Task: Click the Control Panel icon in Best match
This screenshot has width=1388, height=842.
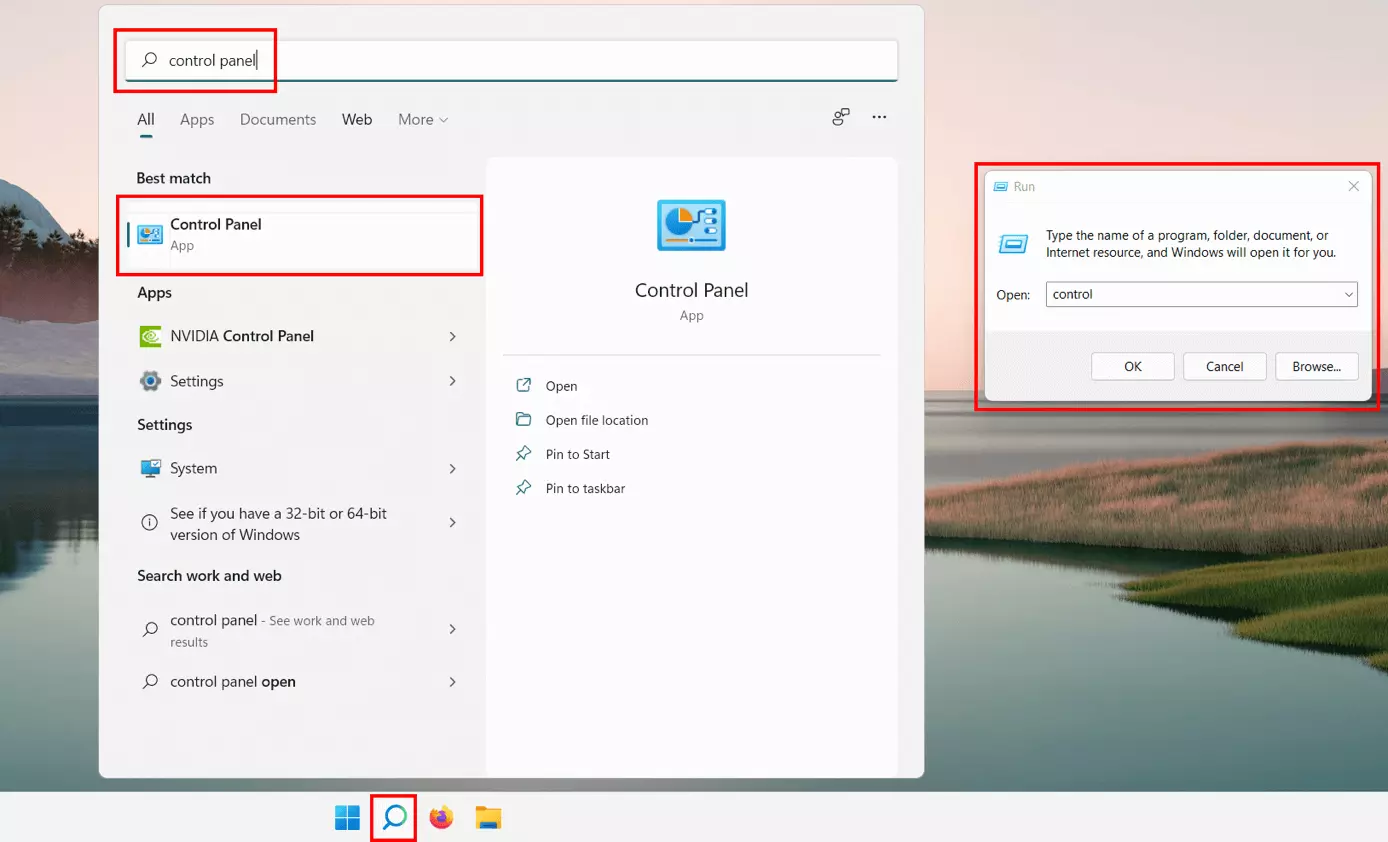Action: (x=150, y=235)
